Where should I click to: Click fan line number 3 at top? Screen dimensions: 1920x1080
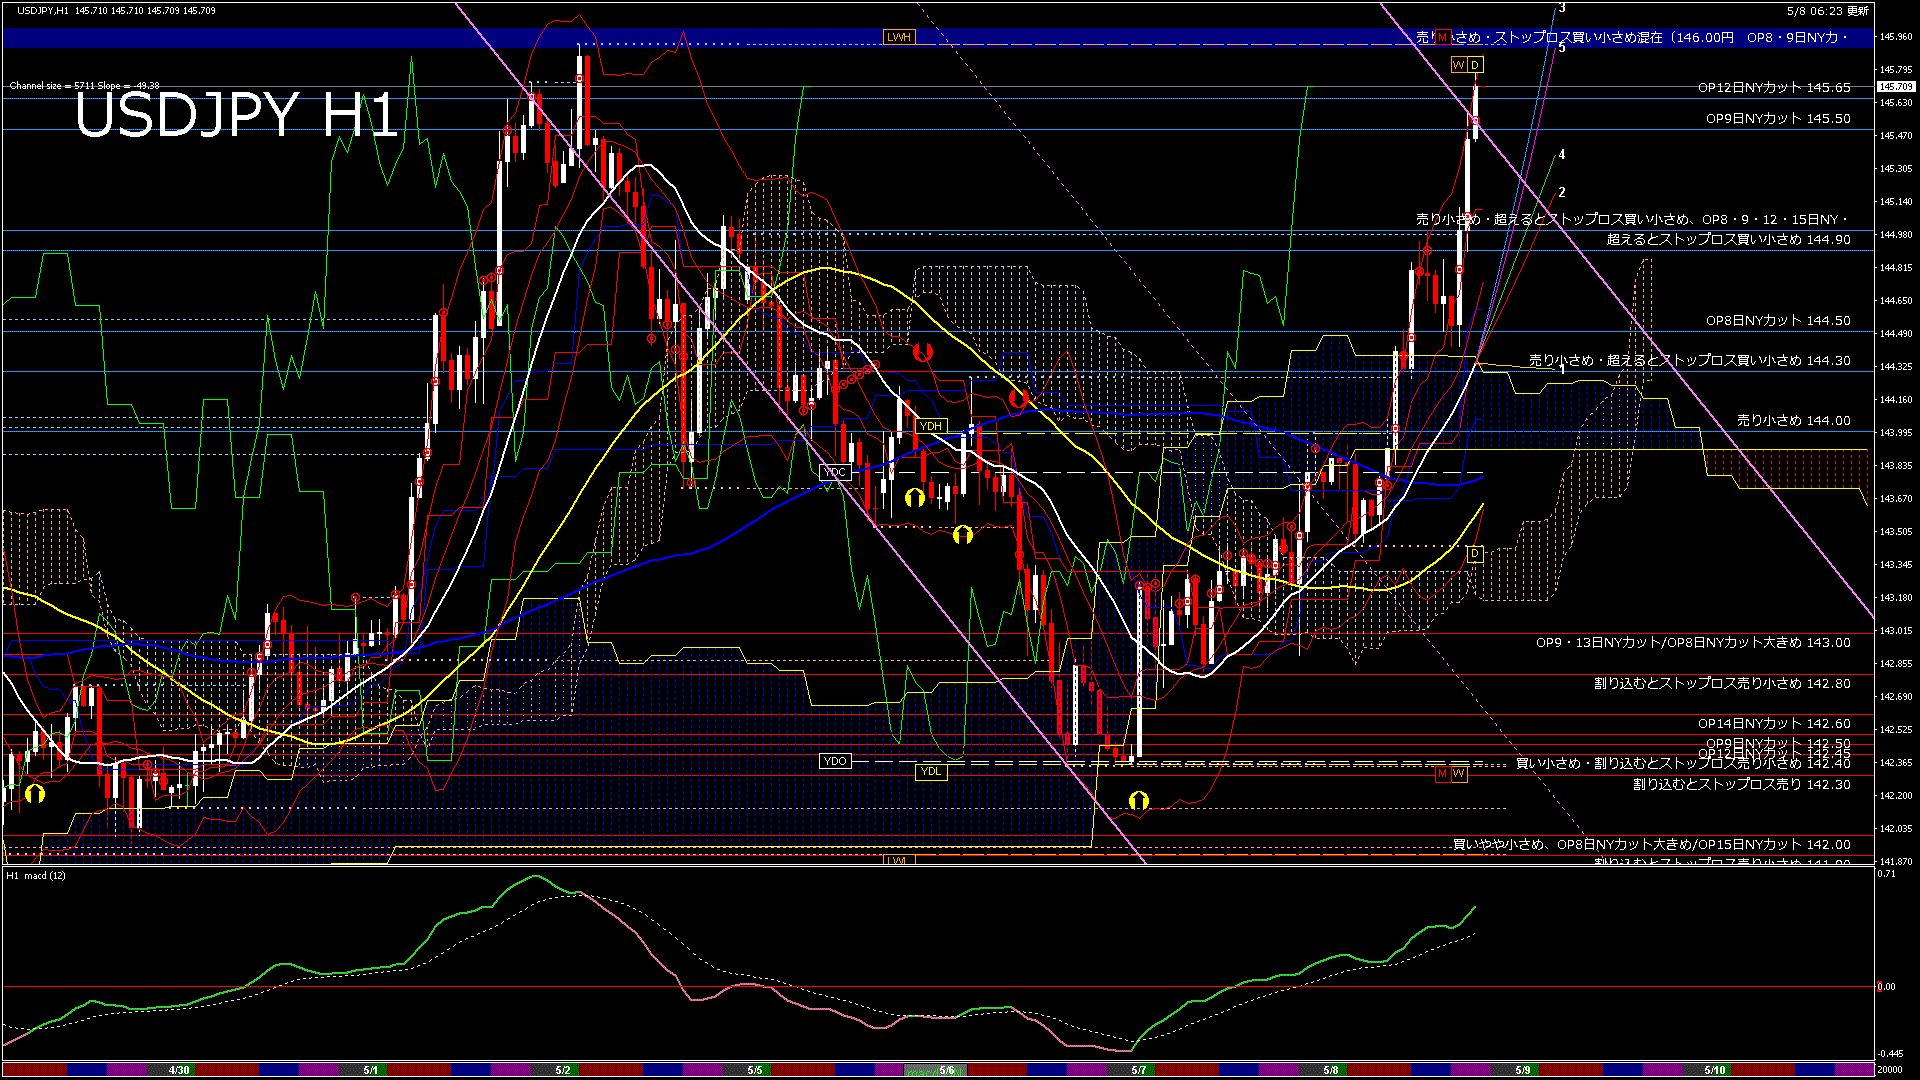click(1562, 8)
